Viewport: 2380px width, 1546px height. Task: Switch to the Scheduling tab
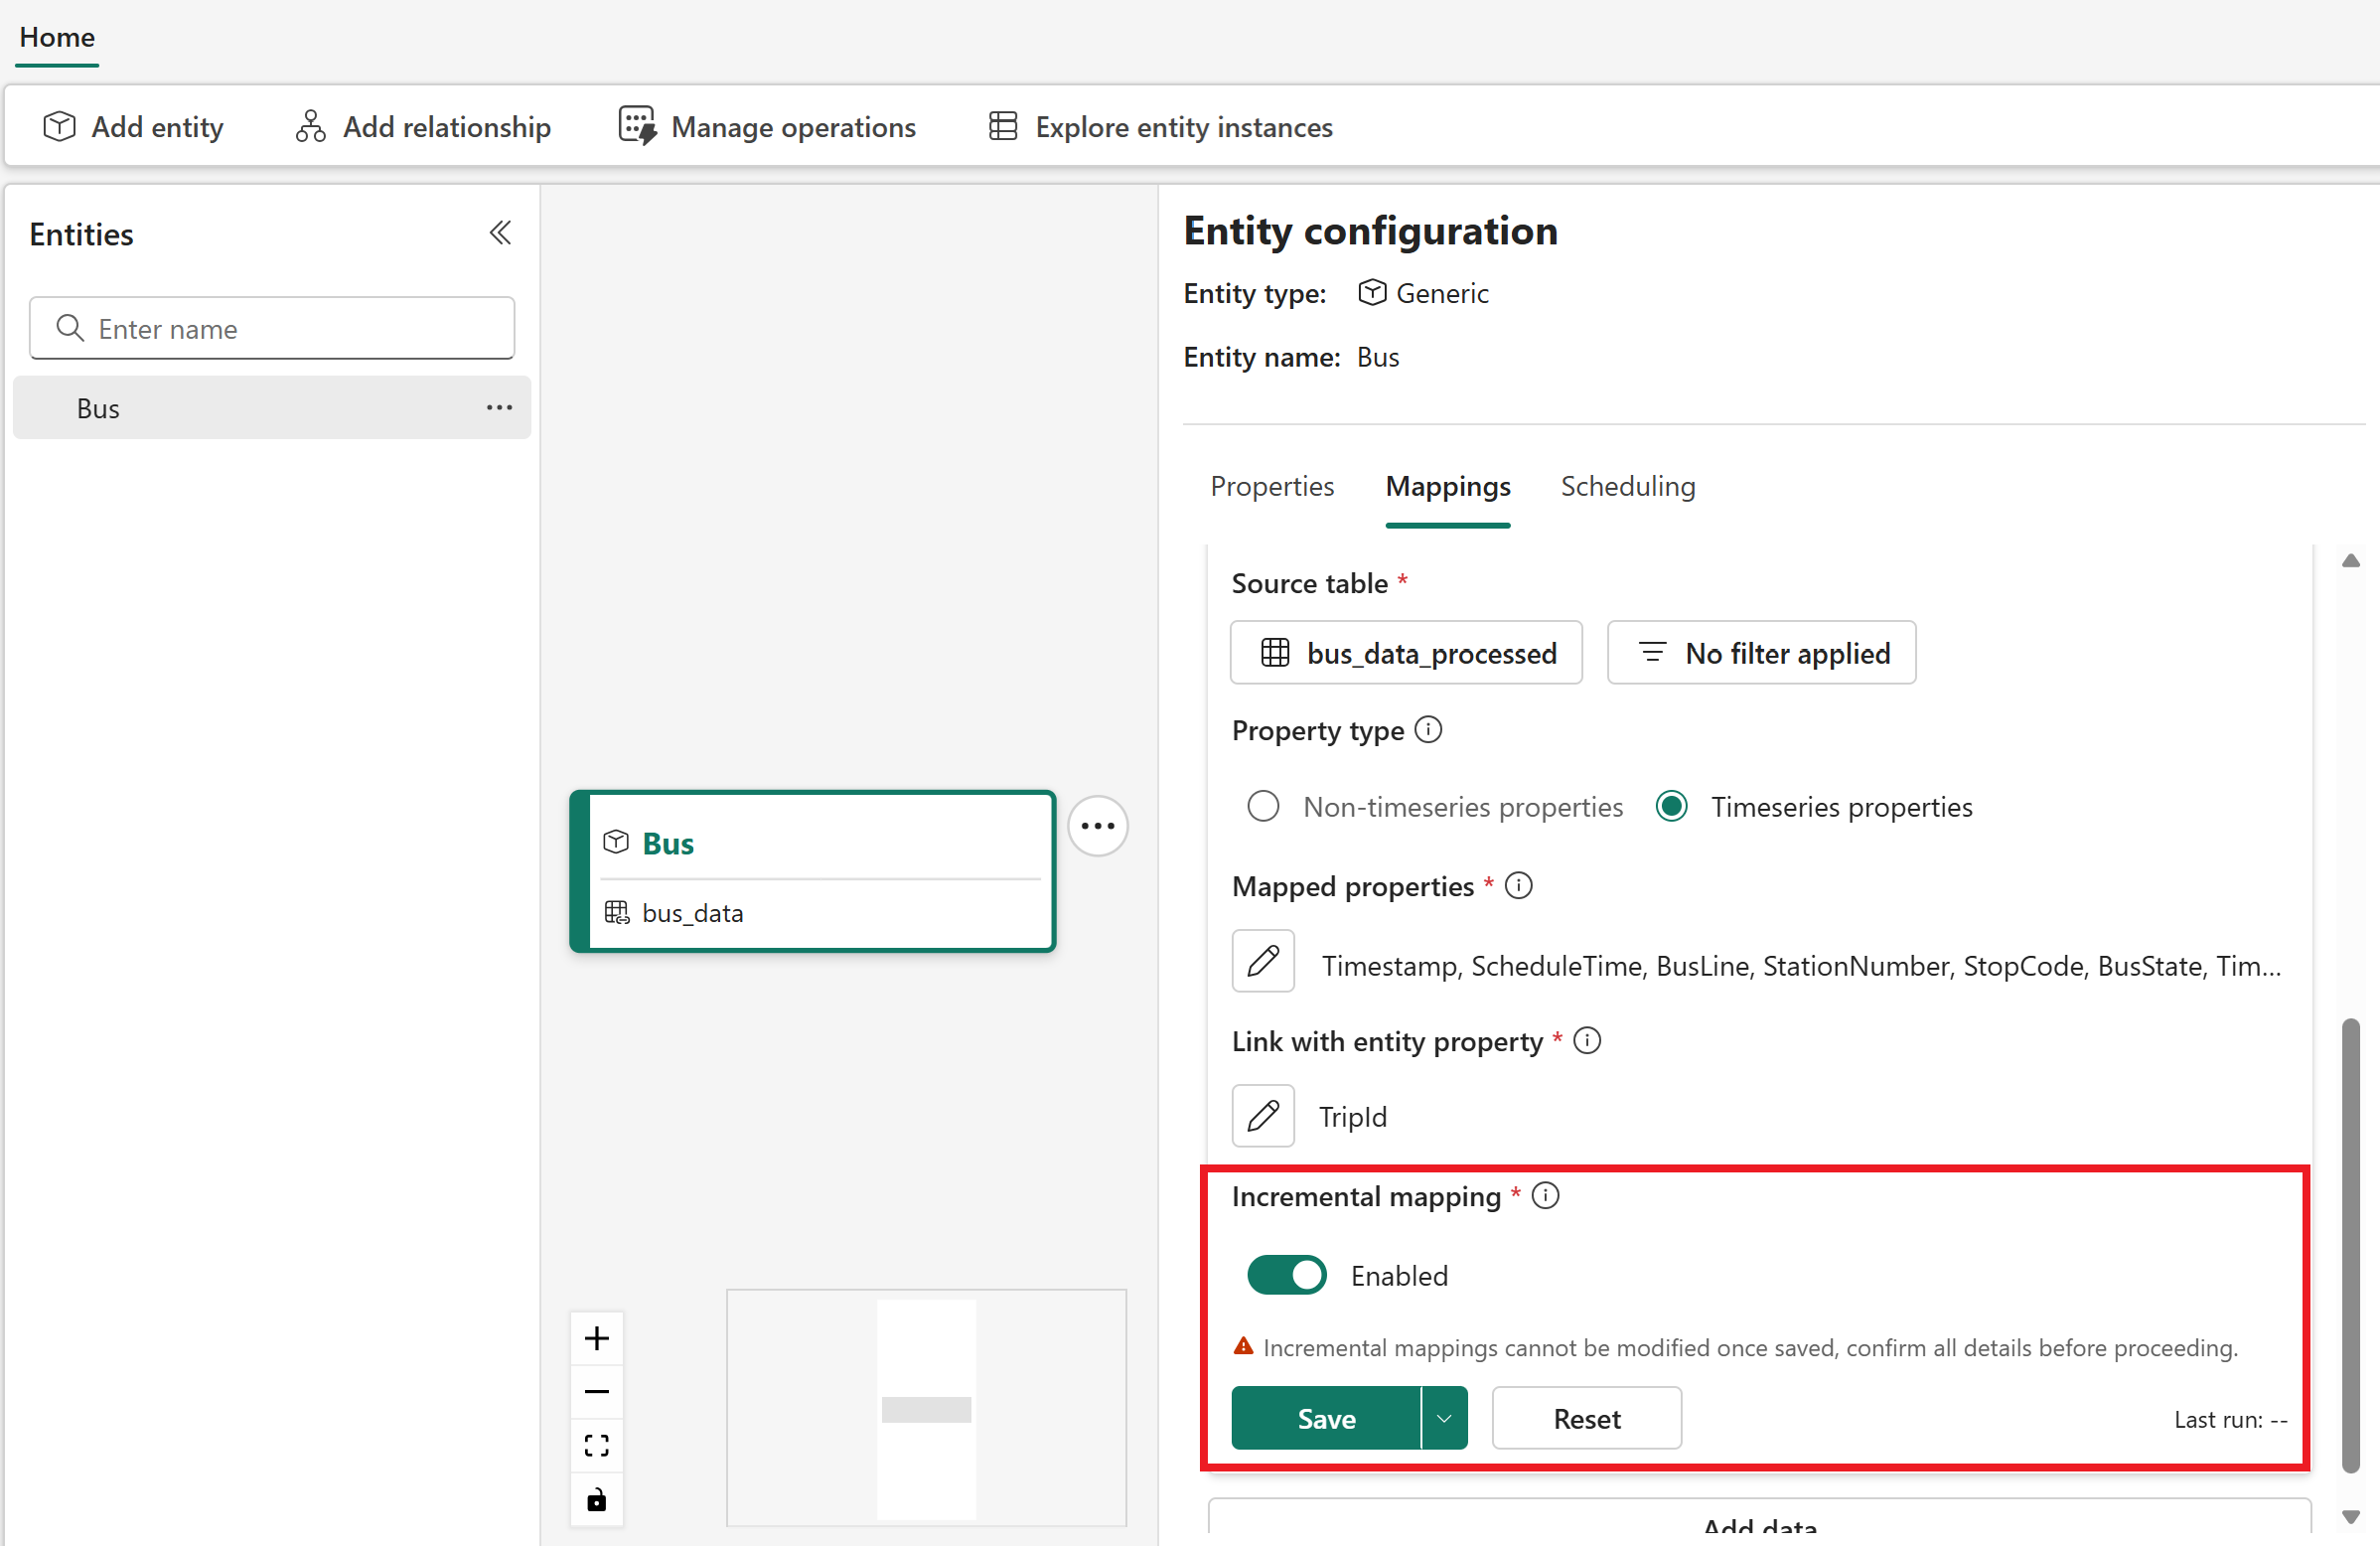(x=1627, y=486)
